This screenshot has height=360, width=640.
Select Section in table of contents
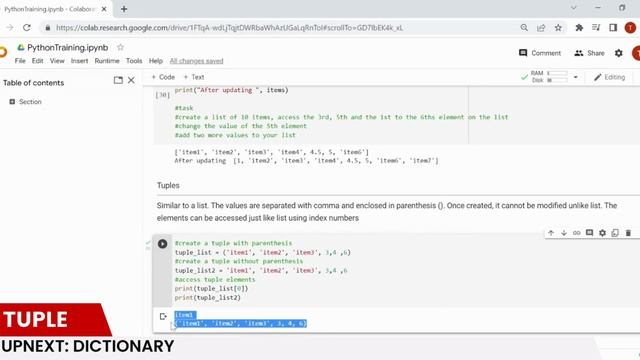(30, 102)
